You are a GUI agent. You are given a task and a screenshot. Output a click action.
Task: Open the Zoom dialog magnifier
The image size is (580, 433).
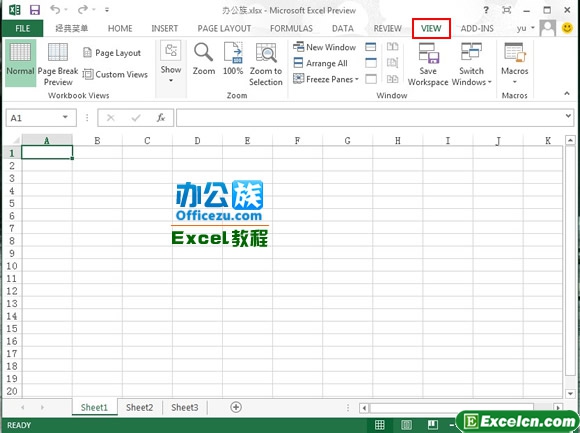(203, 59)
